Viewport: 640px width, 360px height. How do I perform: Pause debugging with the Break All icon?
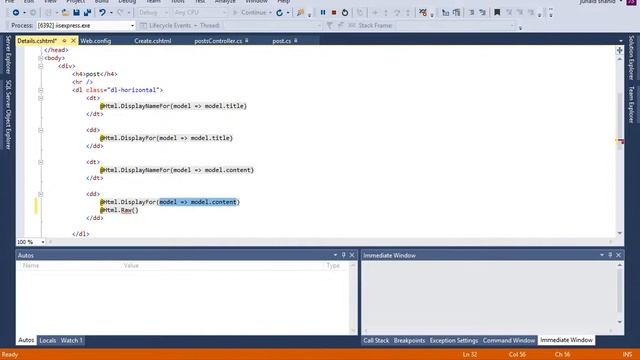323,13
